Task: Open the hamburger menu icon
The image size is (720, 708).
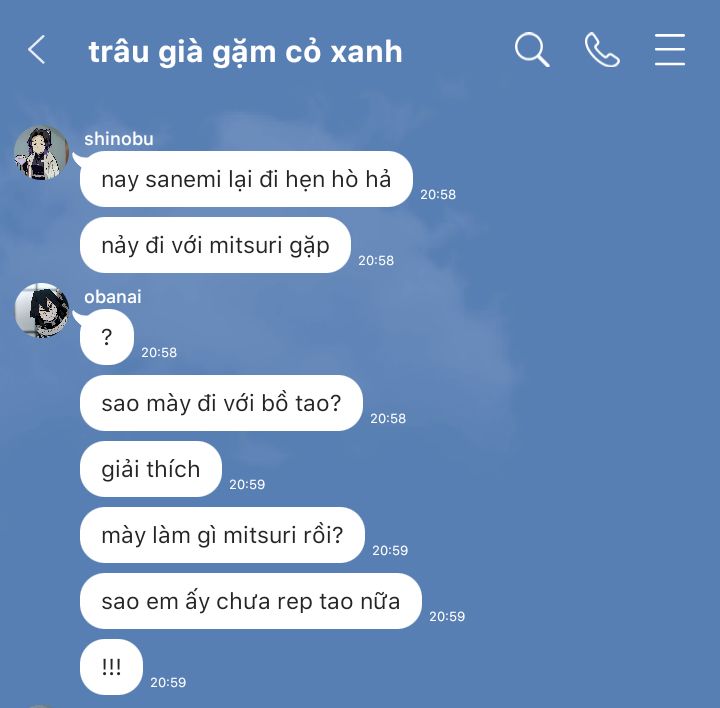Action: (x=670, y=50)
